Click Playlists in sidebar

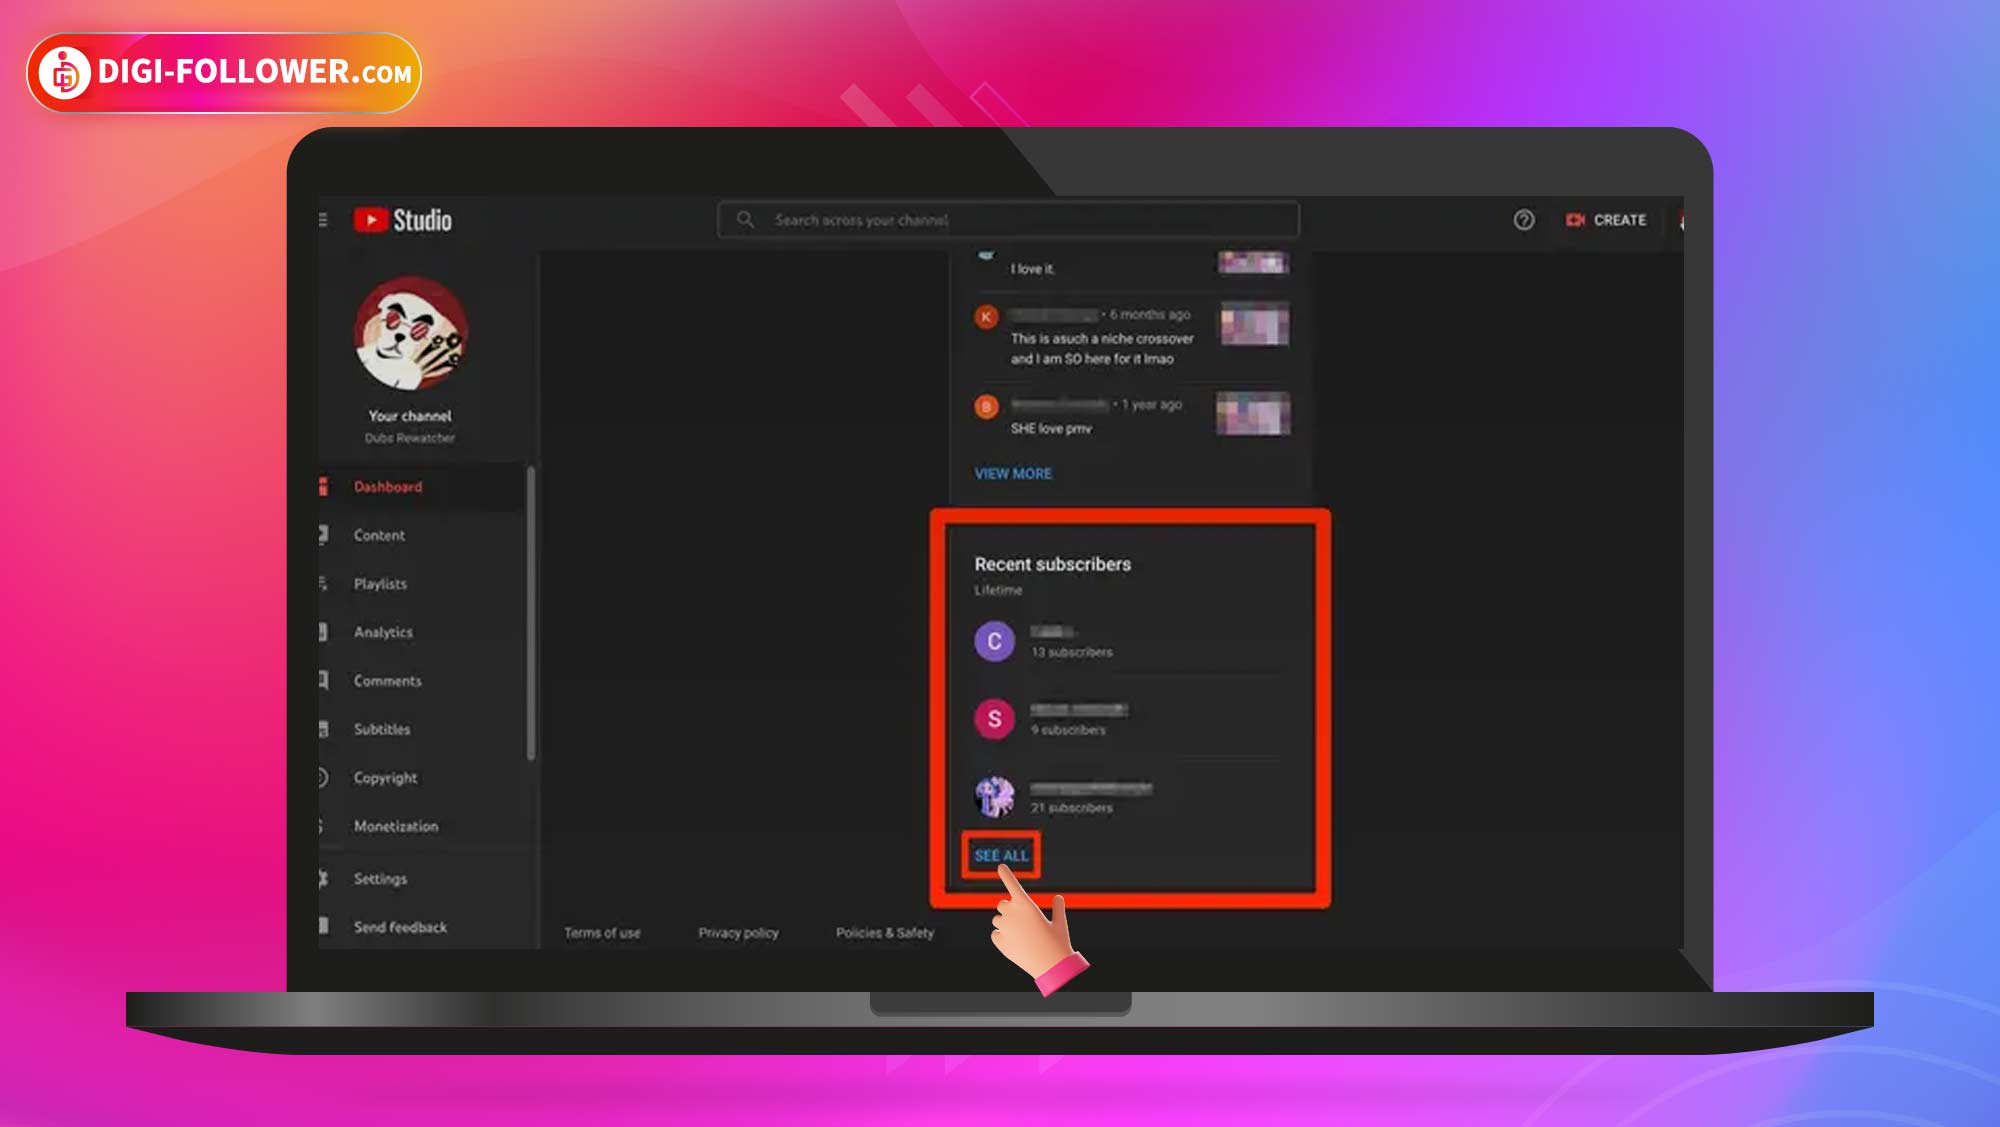380,583
